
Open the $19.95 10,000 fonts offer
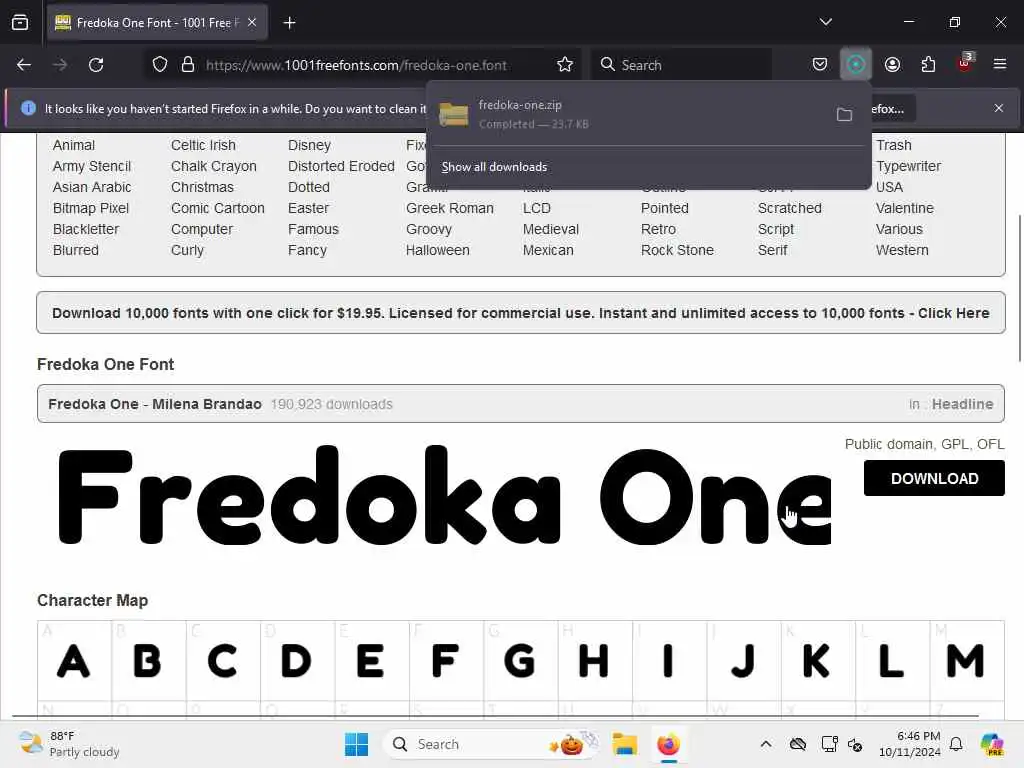coord(520,313)
